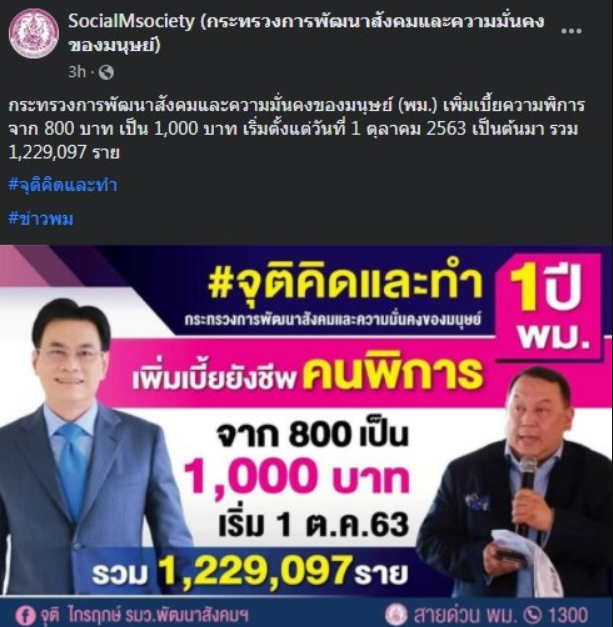The width and height of the screenshot is (613, 627).
Task: Open the post image at the headline hashtag
Action: point(345,284)
